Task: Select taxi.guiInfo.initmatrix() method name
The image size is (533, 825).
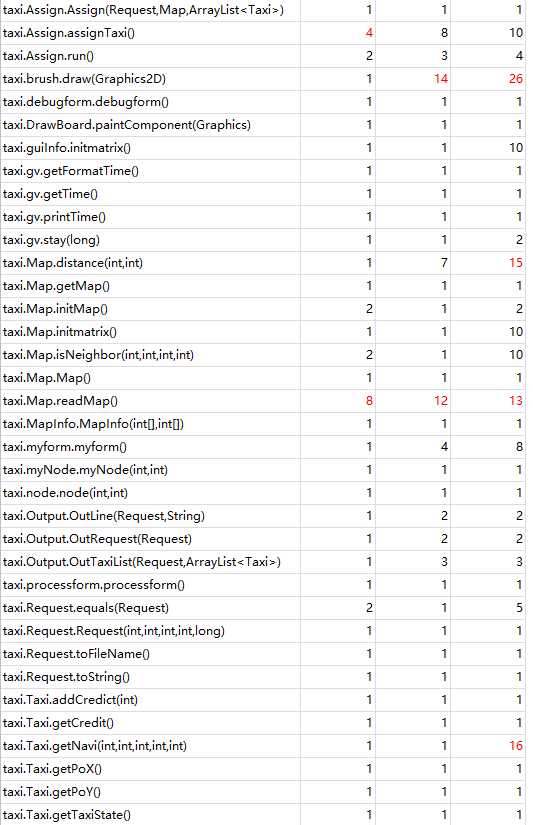Action: pyautogui.click(x=67, y=148)
